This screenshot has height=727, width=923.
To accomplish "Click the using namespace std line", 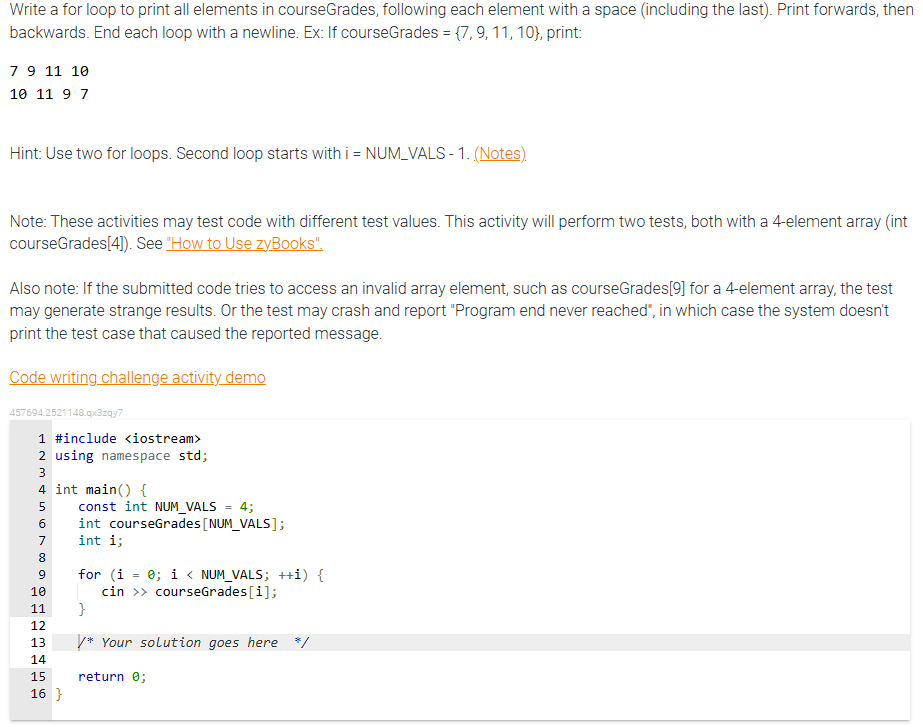I will coord(130,455).
